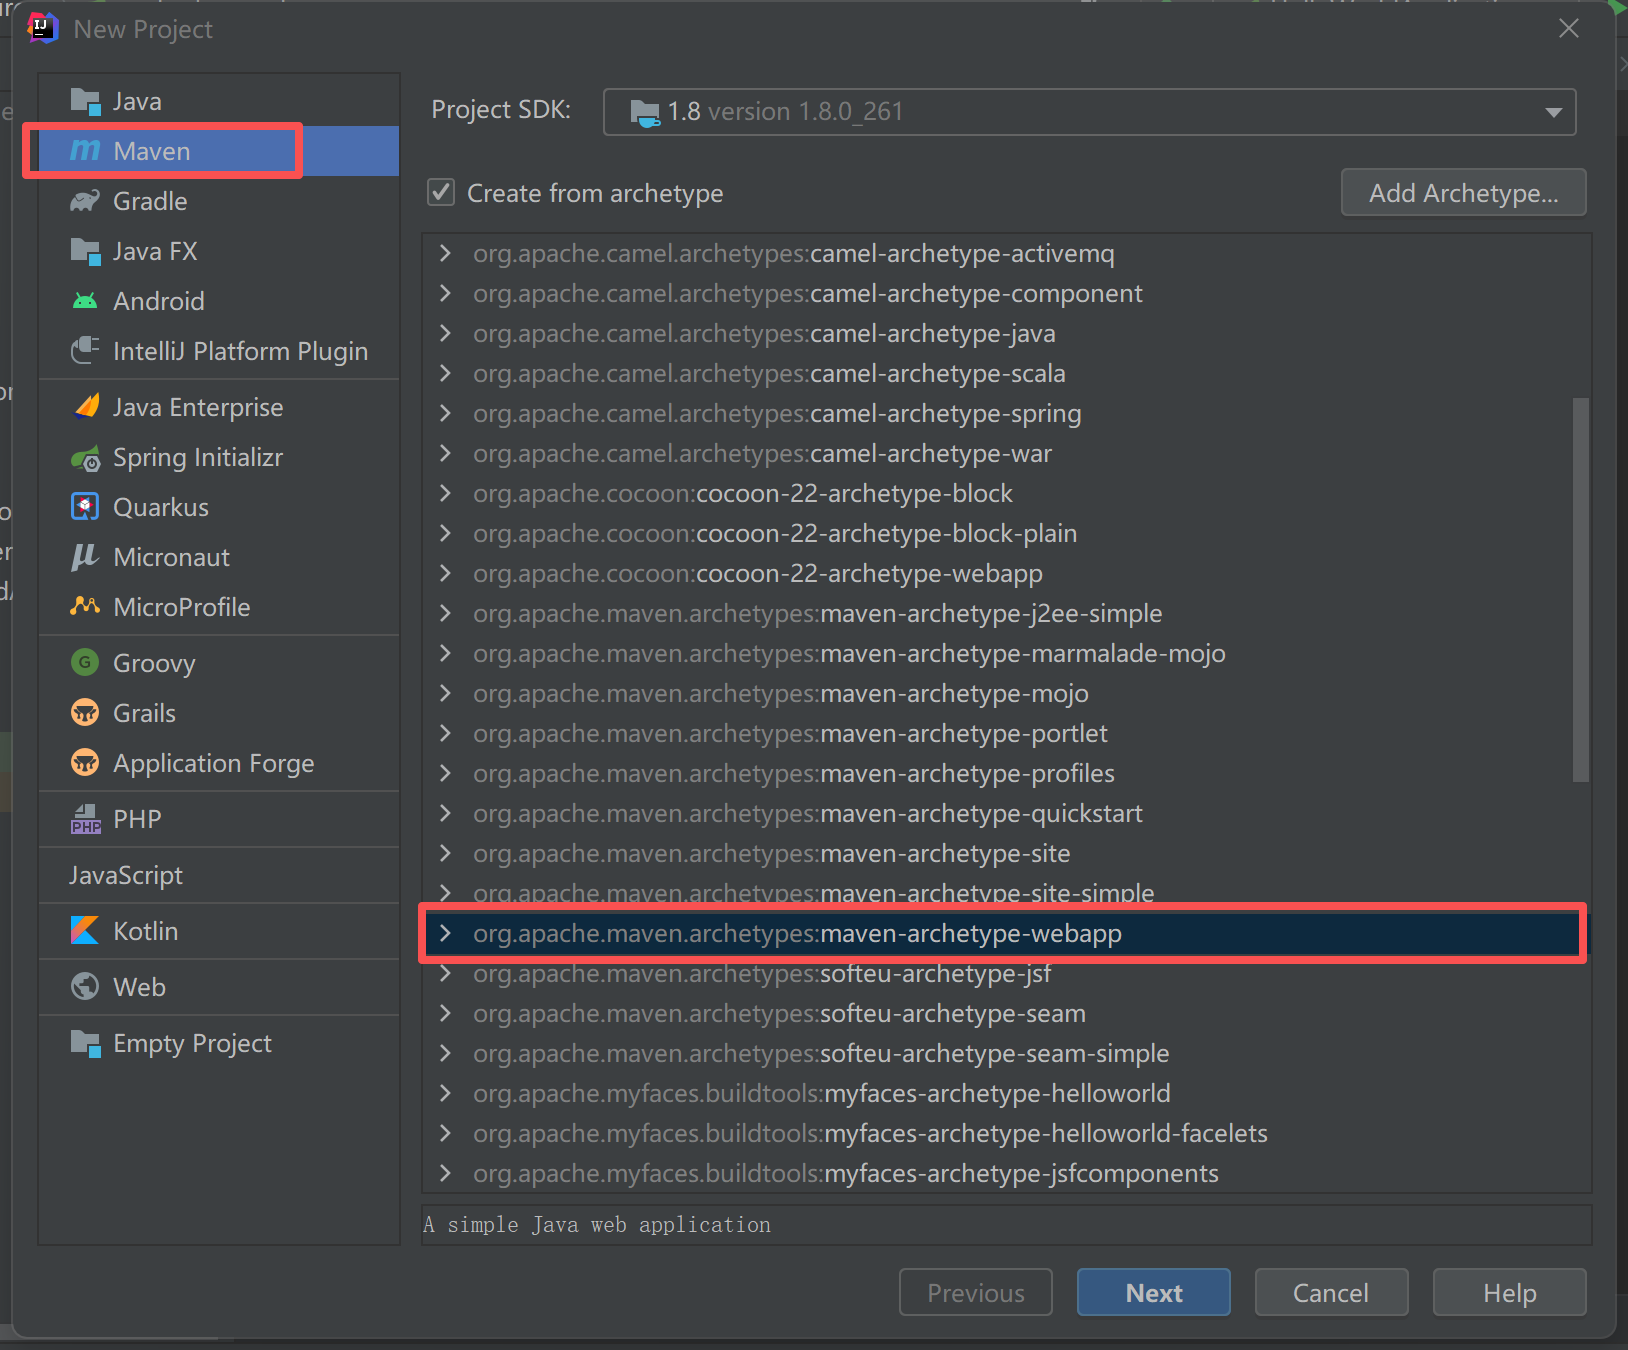This screenshot has width=1628, height=1350.
Task: Select maven-archetype-marmalade-mojo row
Action: [x=1006, y=653]
